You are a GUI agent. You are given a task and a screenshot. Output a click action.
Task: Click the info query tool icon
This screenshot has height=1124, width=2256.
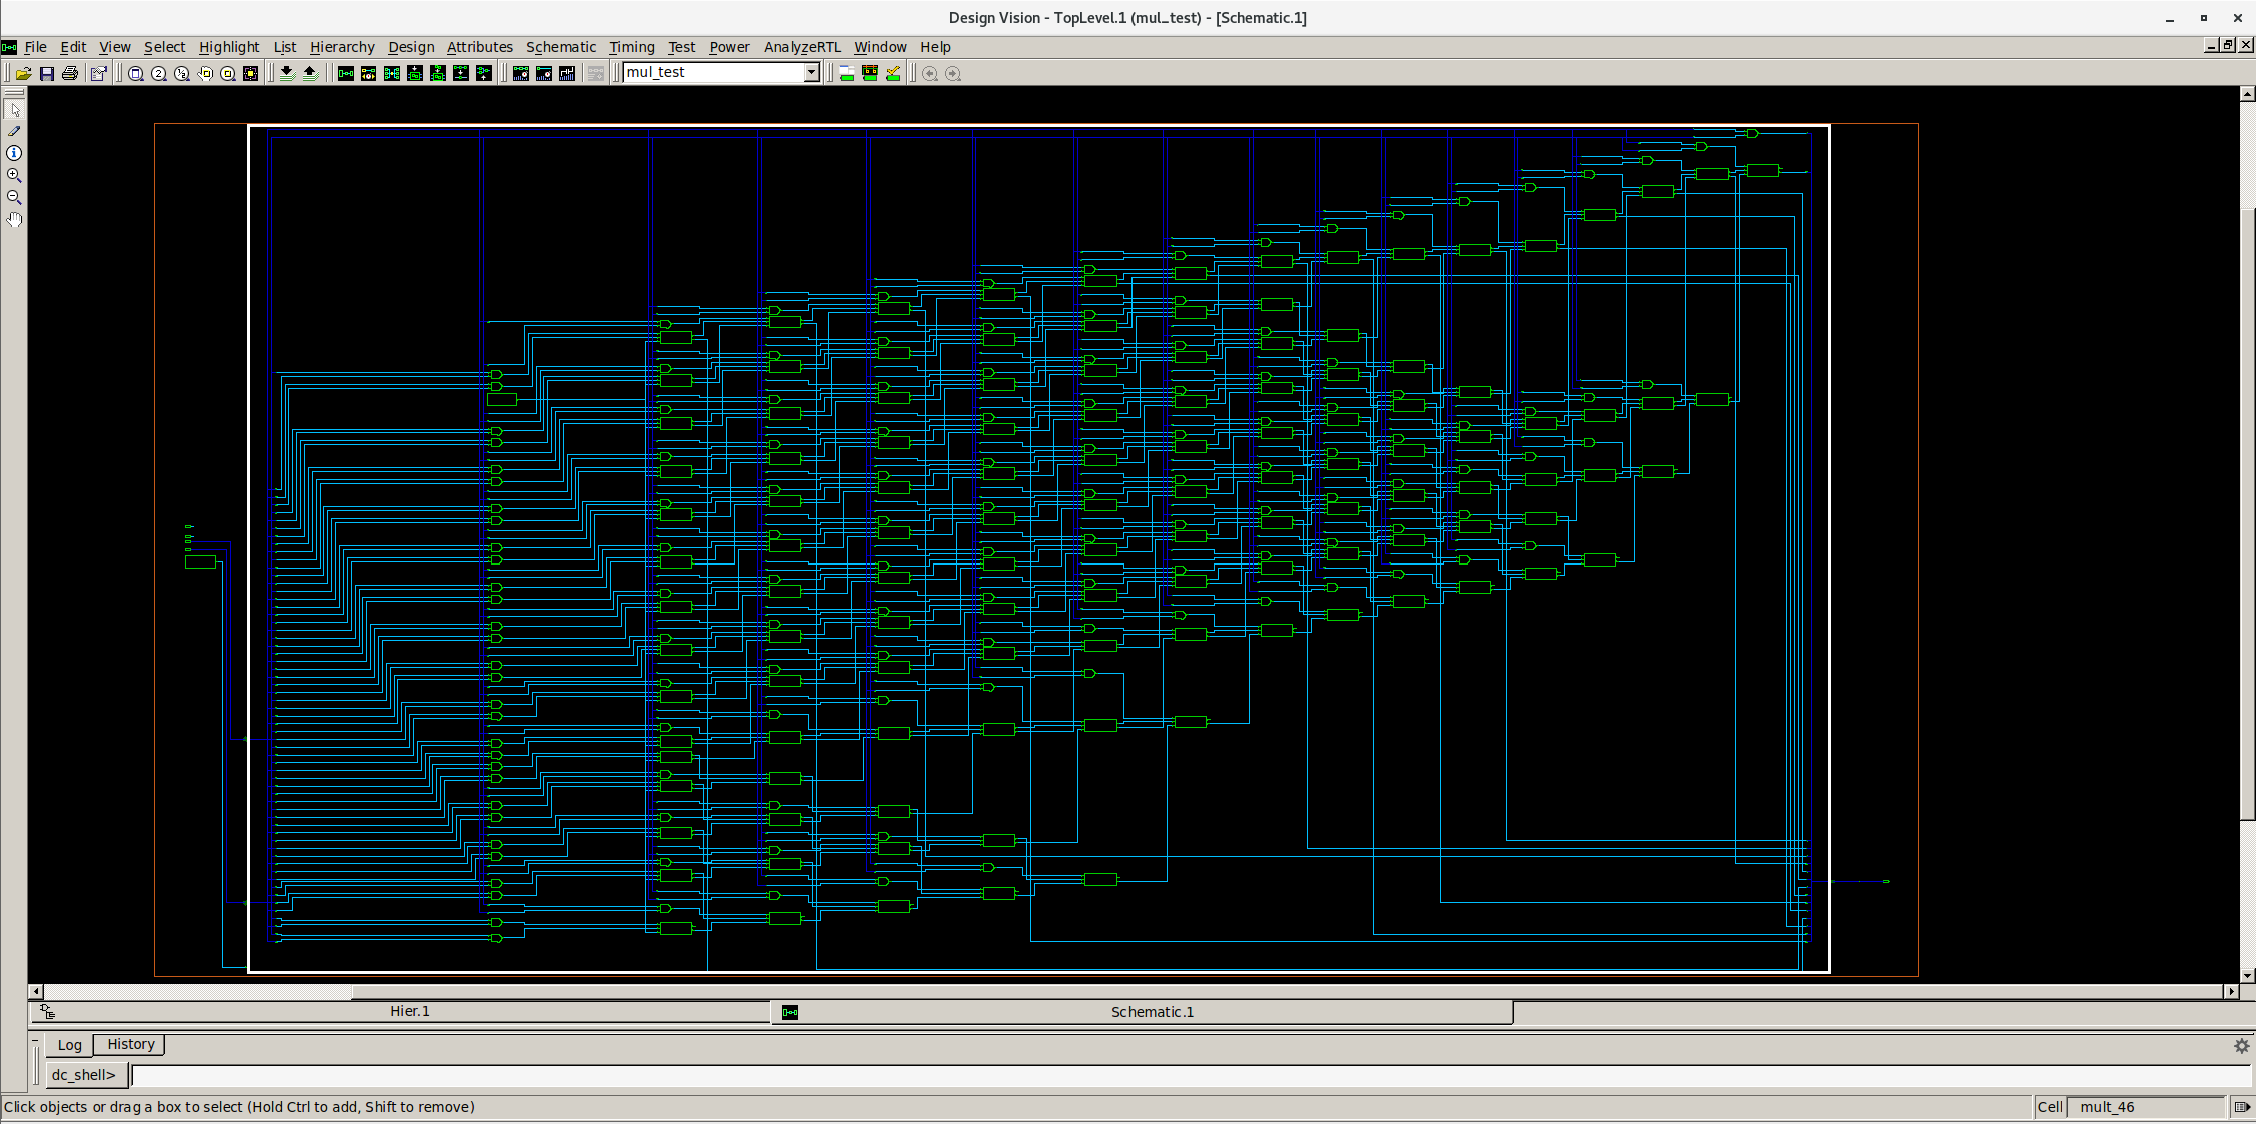[14, 153]
